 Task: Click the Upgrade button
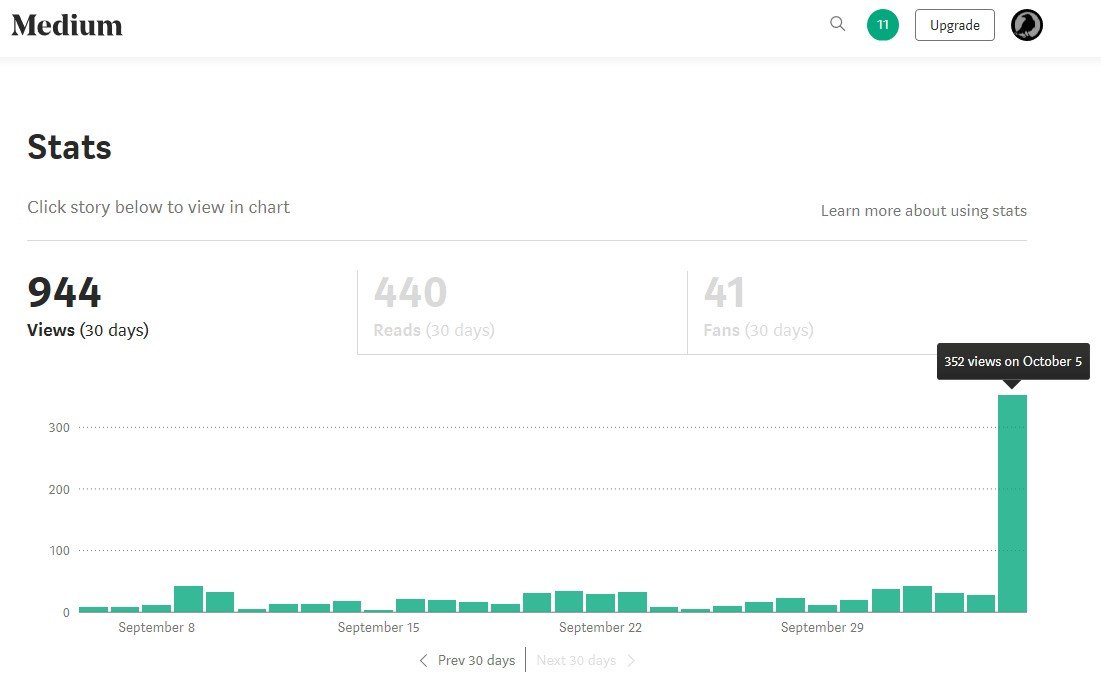pyautogui.click(x=954, y=25)
